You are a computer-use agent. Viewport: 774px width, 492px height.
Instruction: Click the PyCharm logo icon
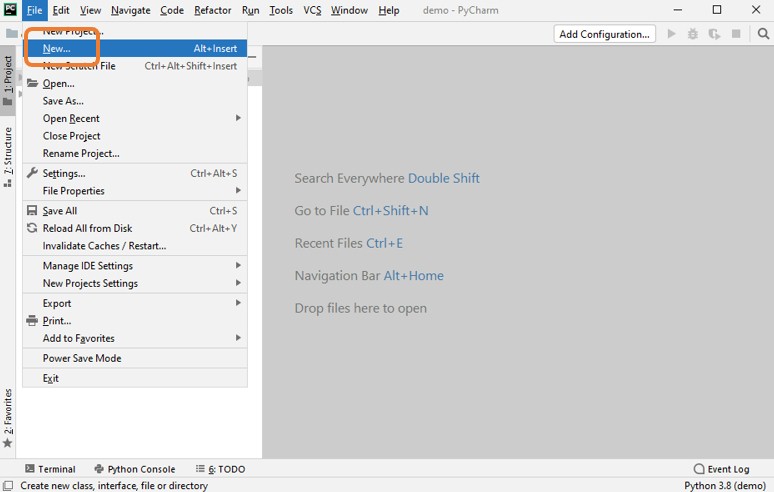pyautogui.click(x=10, y=9)
